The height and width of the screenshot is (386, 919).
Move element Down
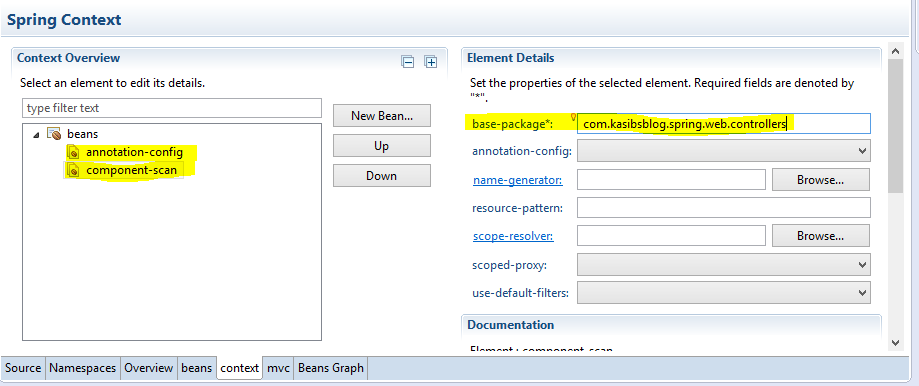click(382, 176)
